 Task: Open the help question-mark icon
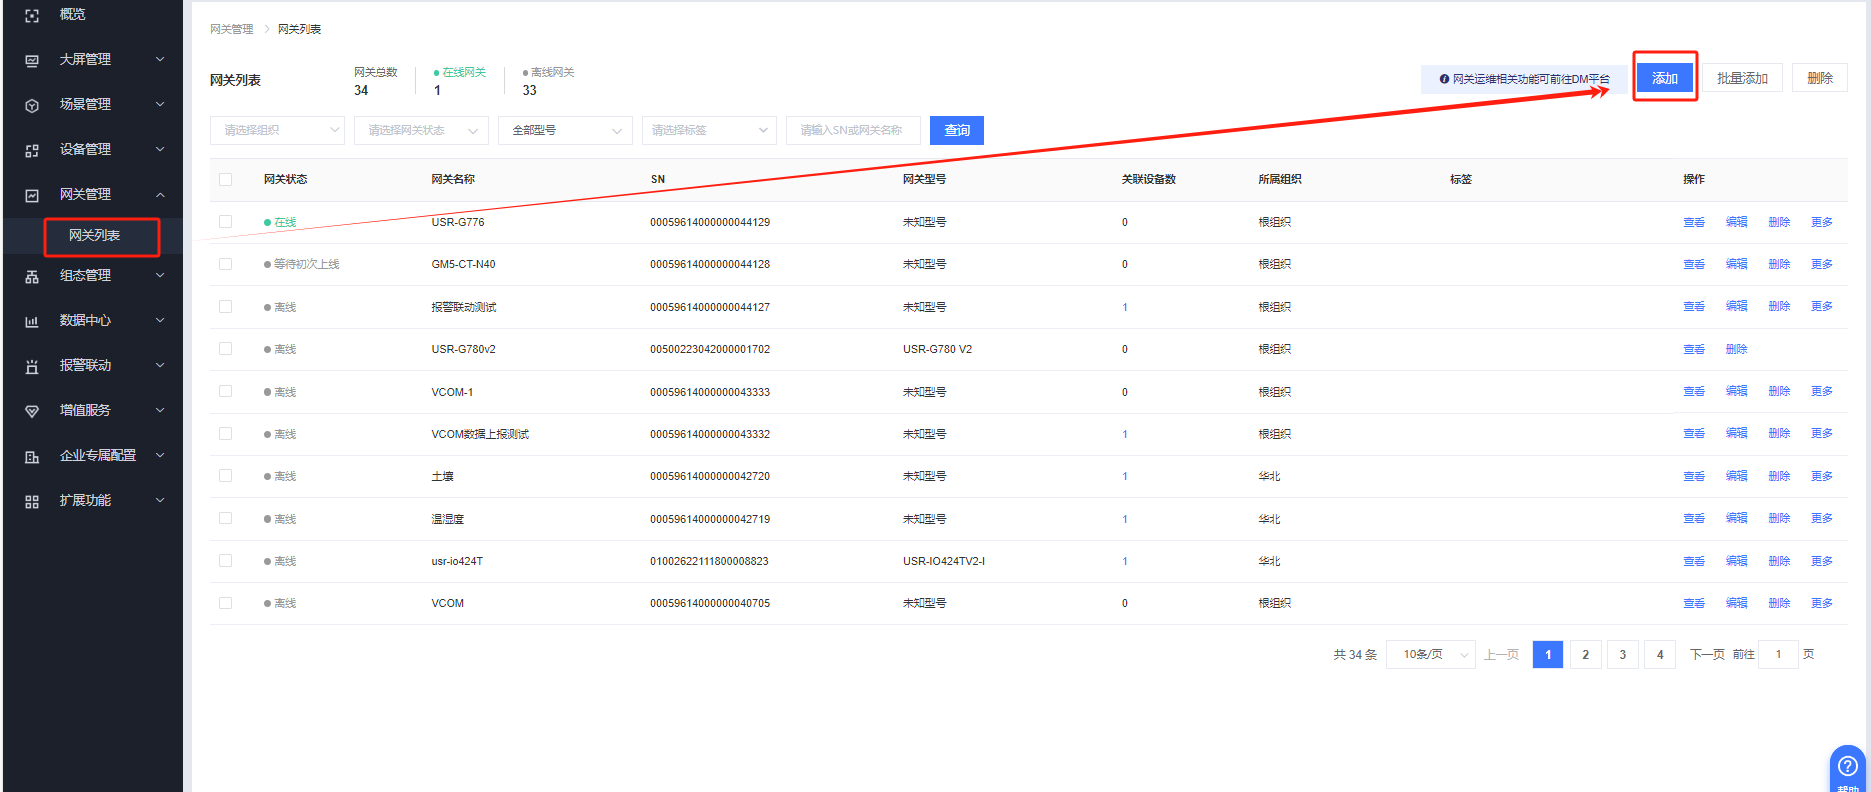pos(1847,766)
